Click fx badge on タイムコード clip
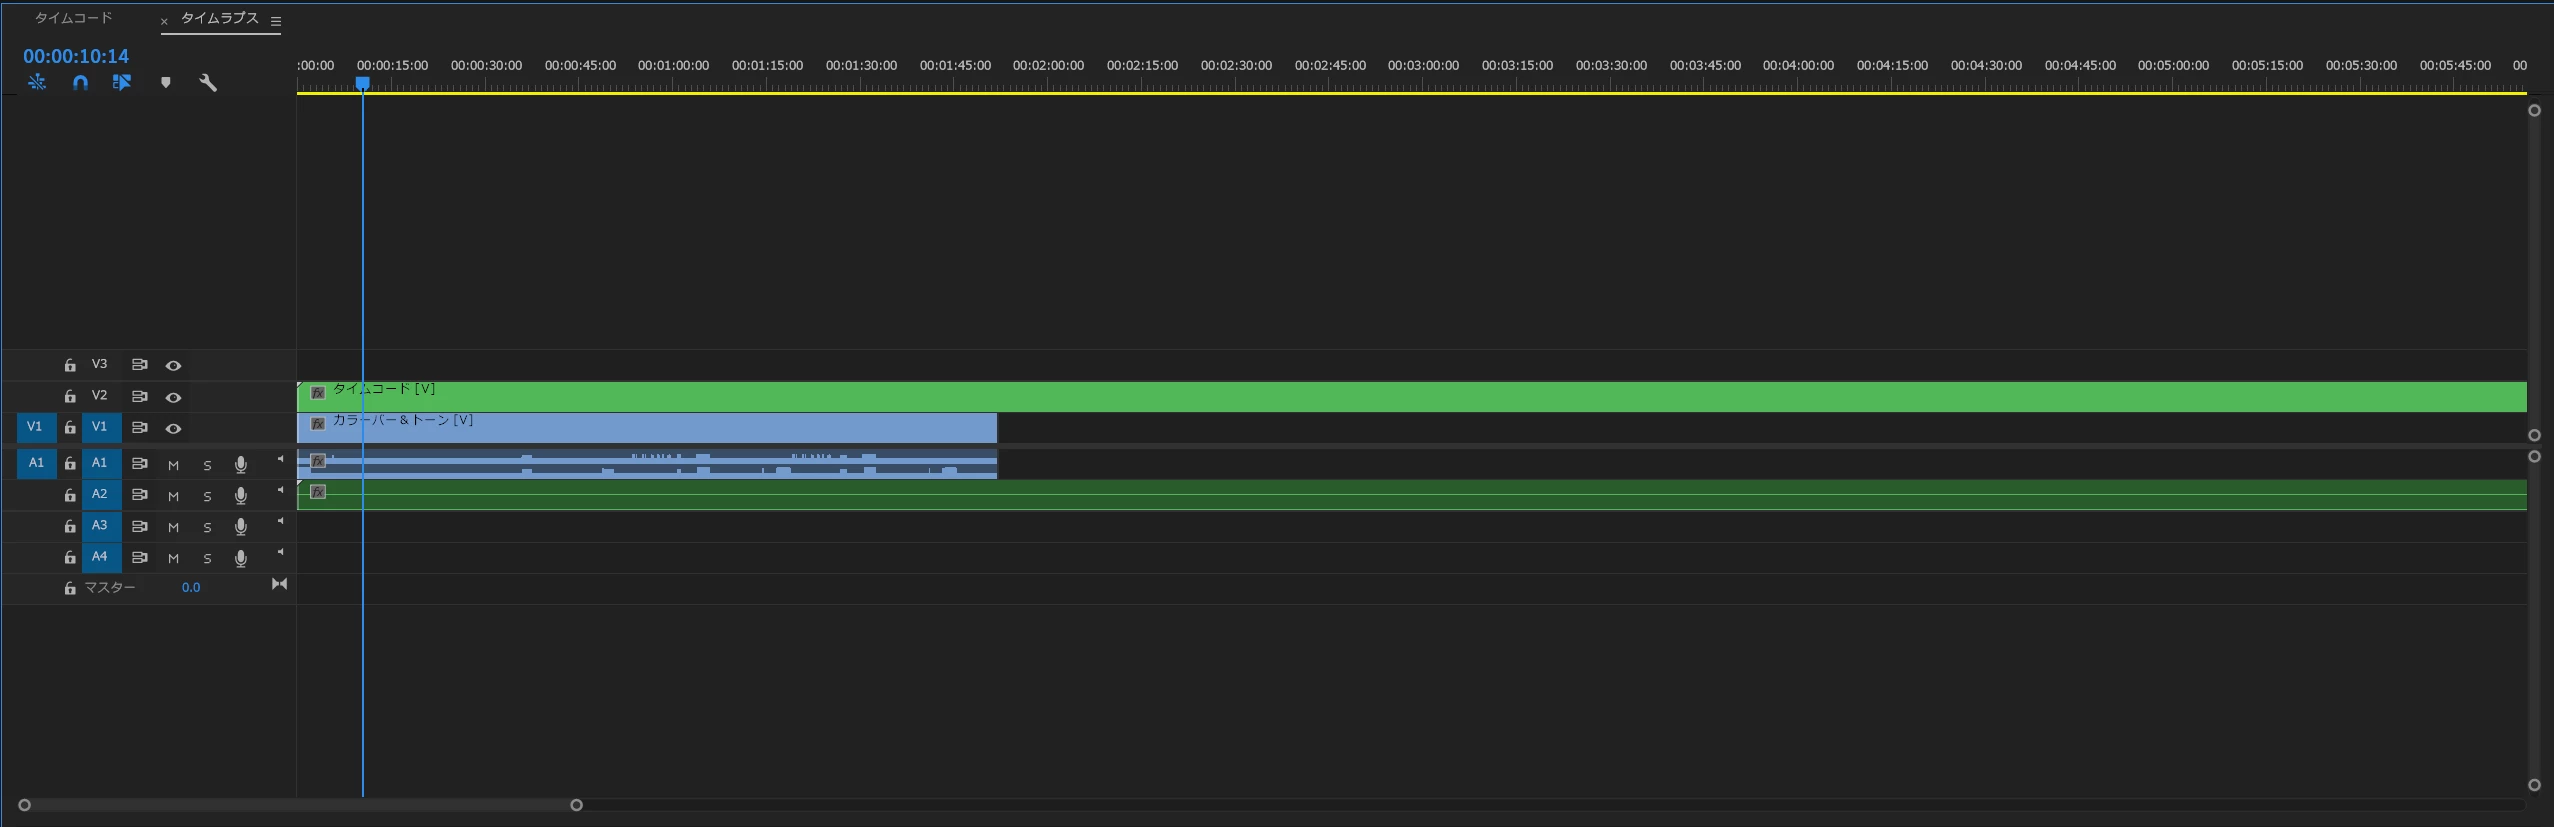This screenshot has height=827, width=2554. coord(318,393)
